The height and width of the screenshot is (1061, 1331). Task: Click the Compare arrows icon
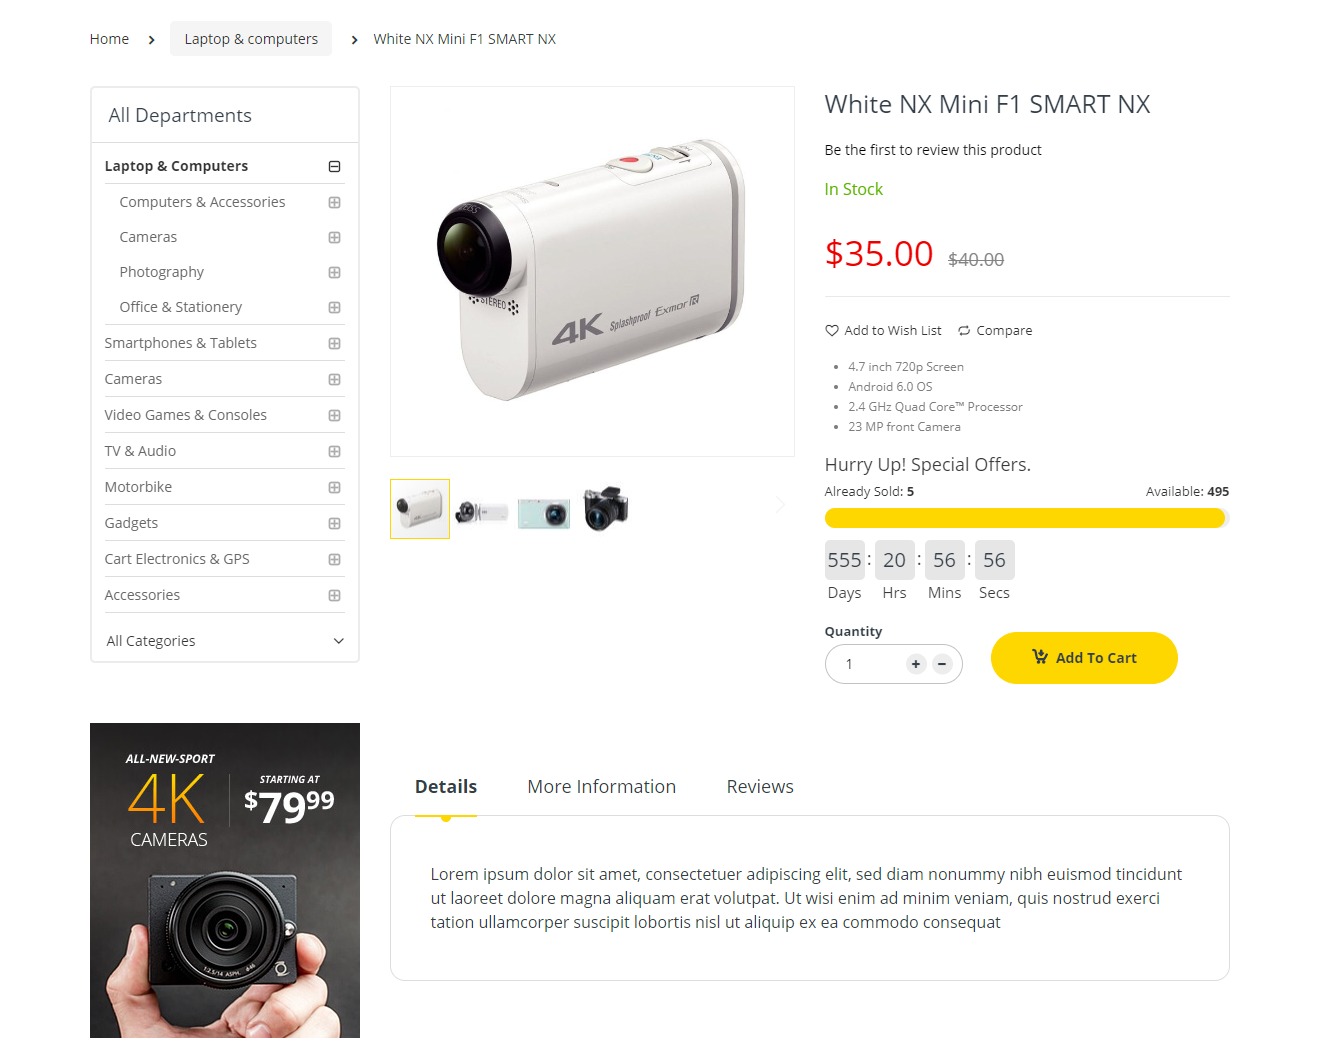(964, 331)
